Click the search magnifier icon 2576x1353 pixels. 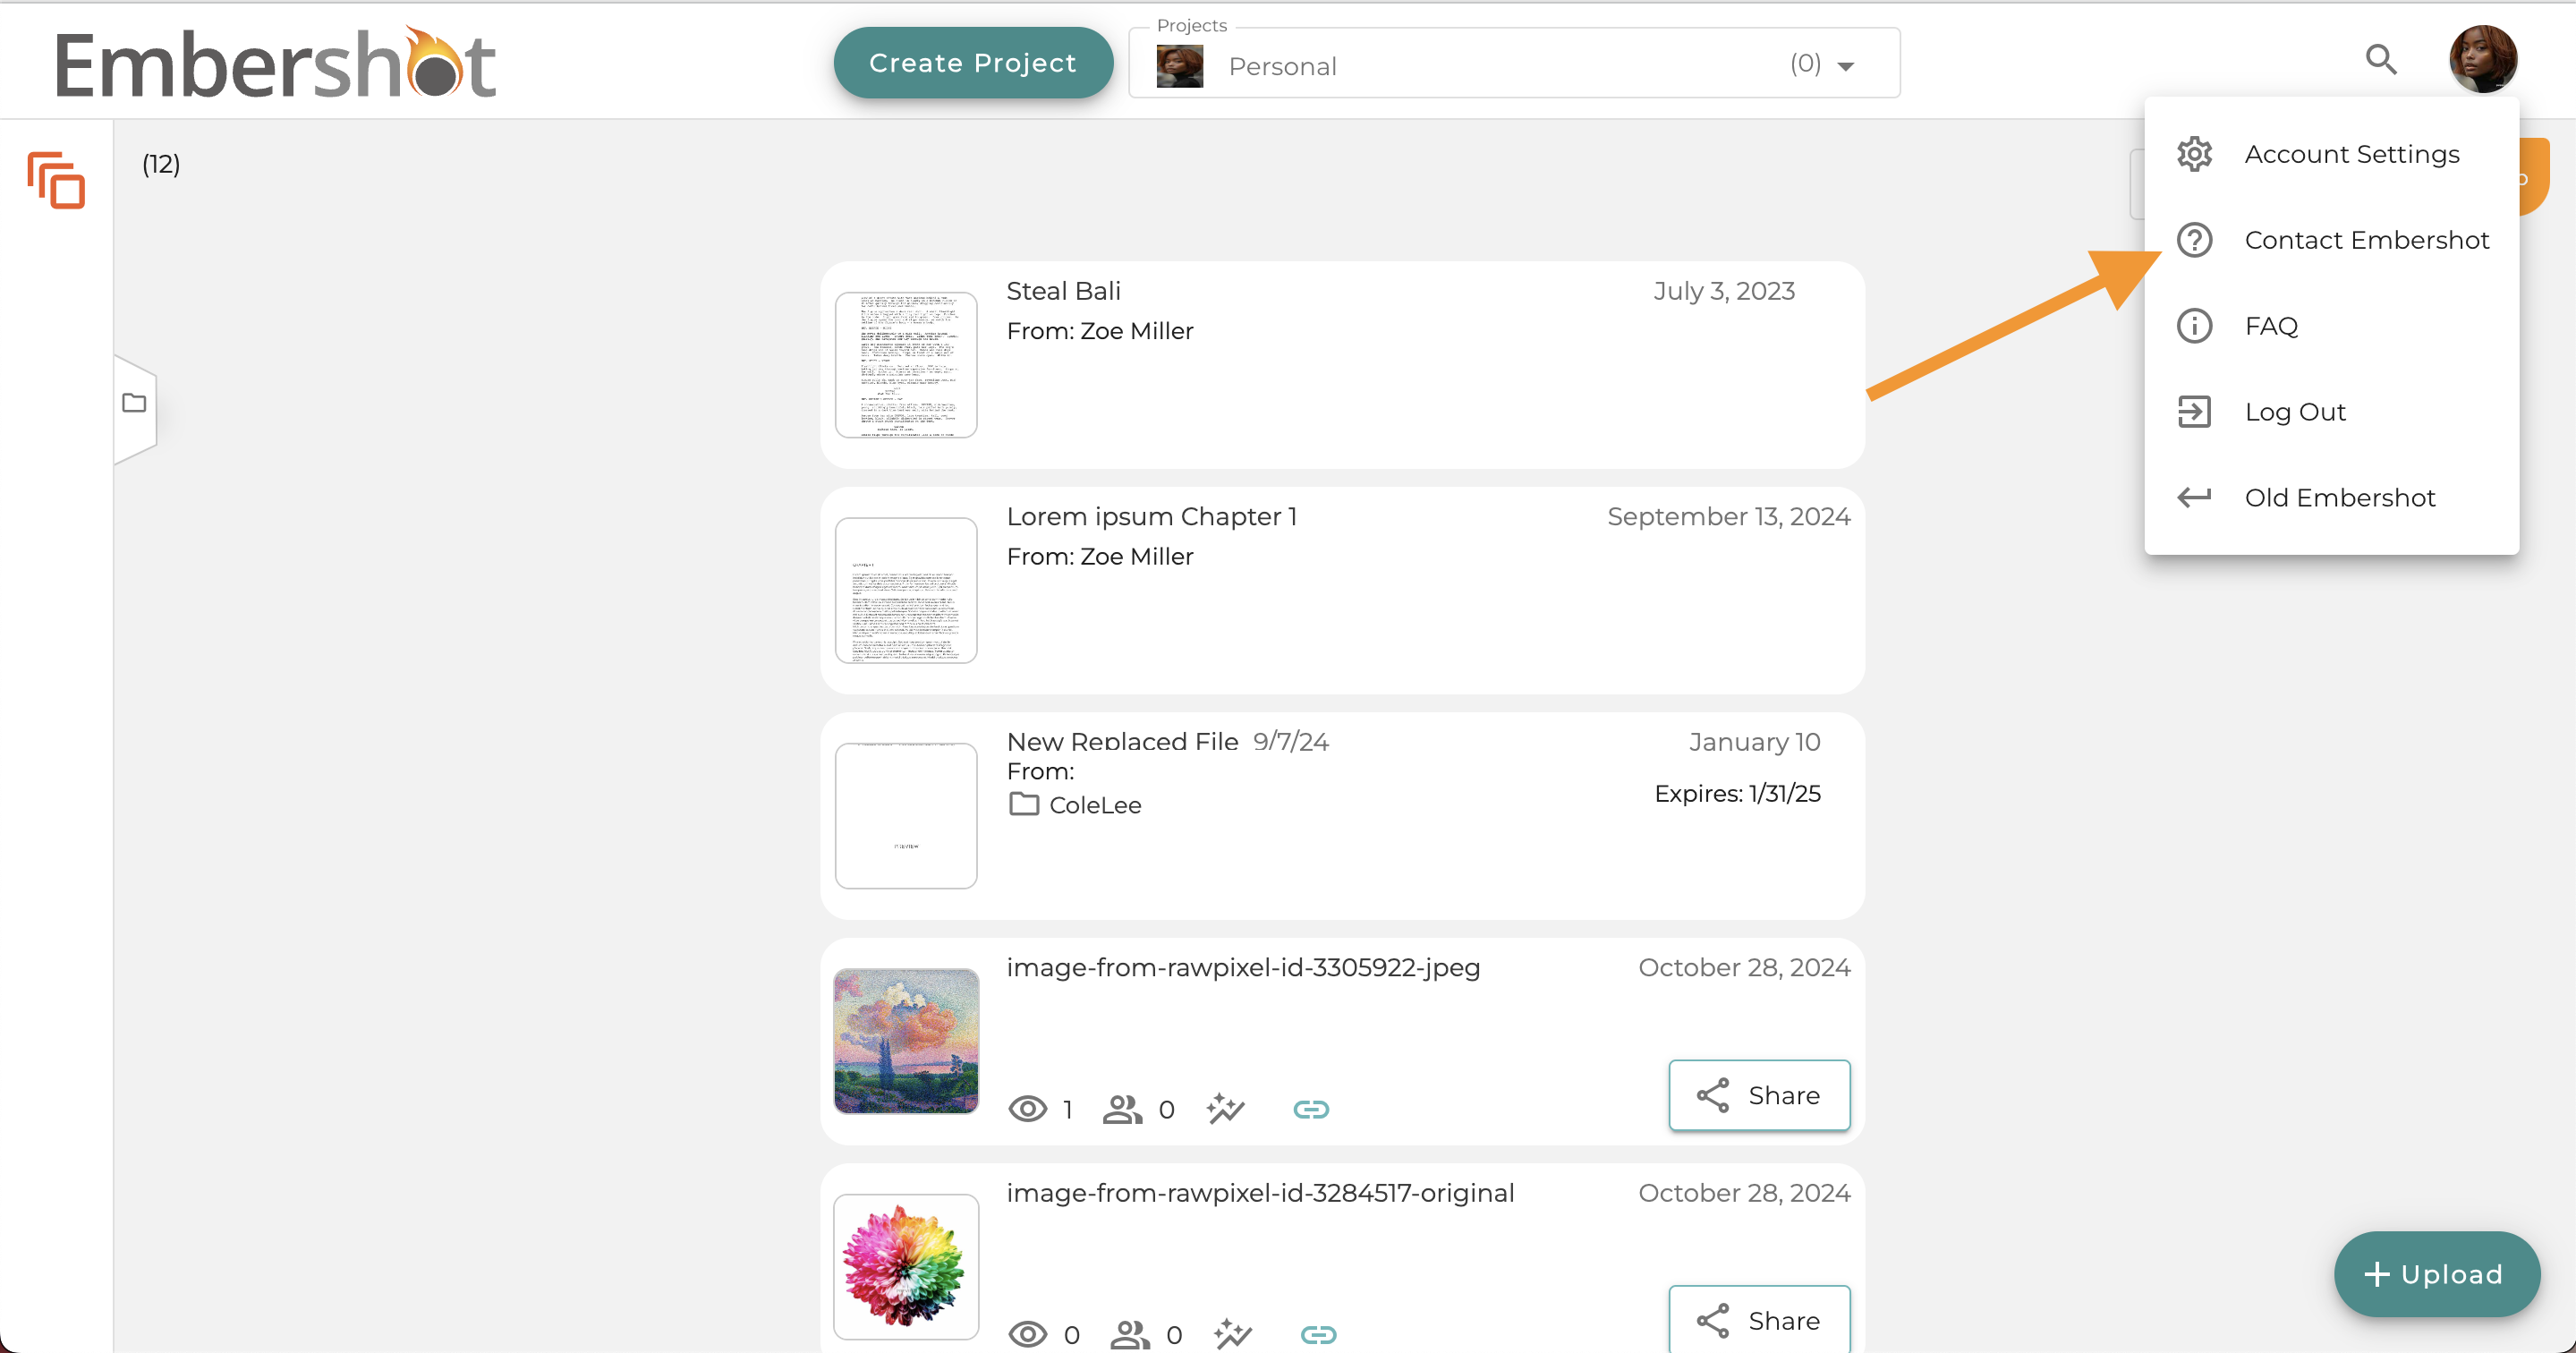[x=2381, y=60]
